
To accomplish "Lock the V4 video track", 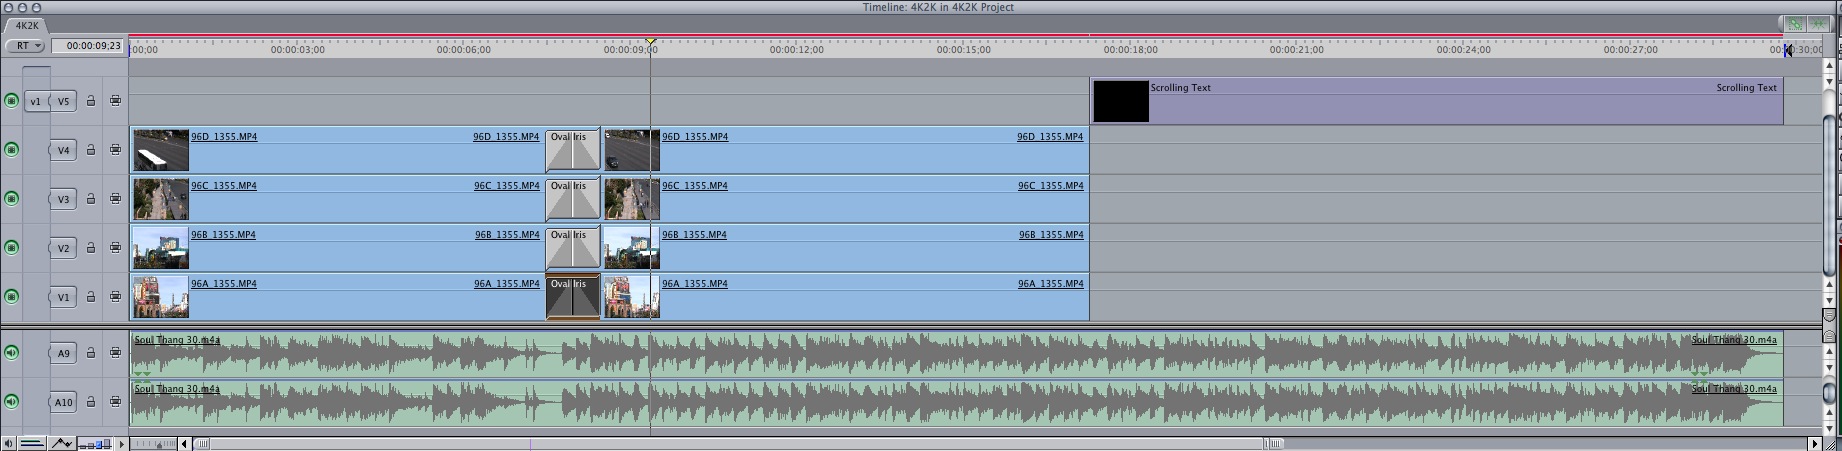I will [x=91, y=150].
